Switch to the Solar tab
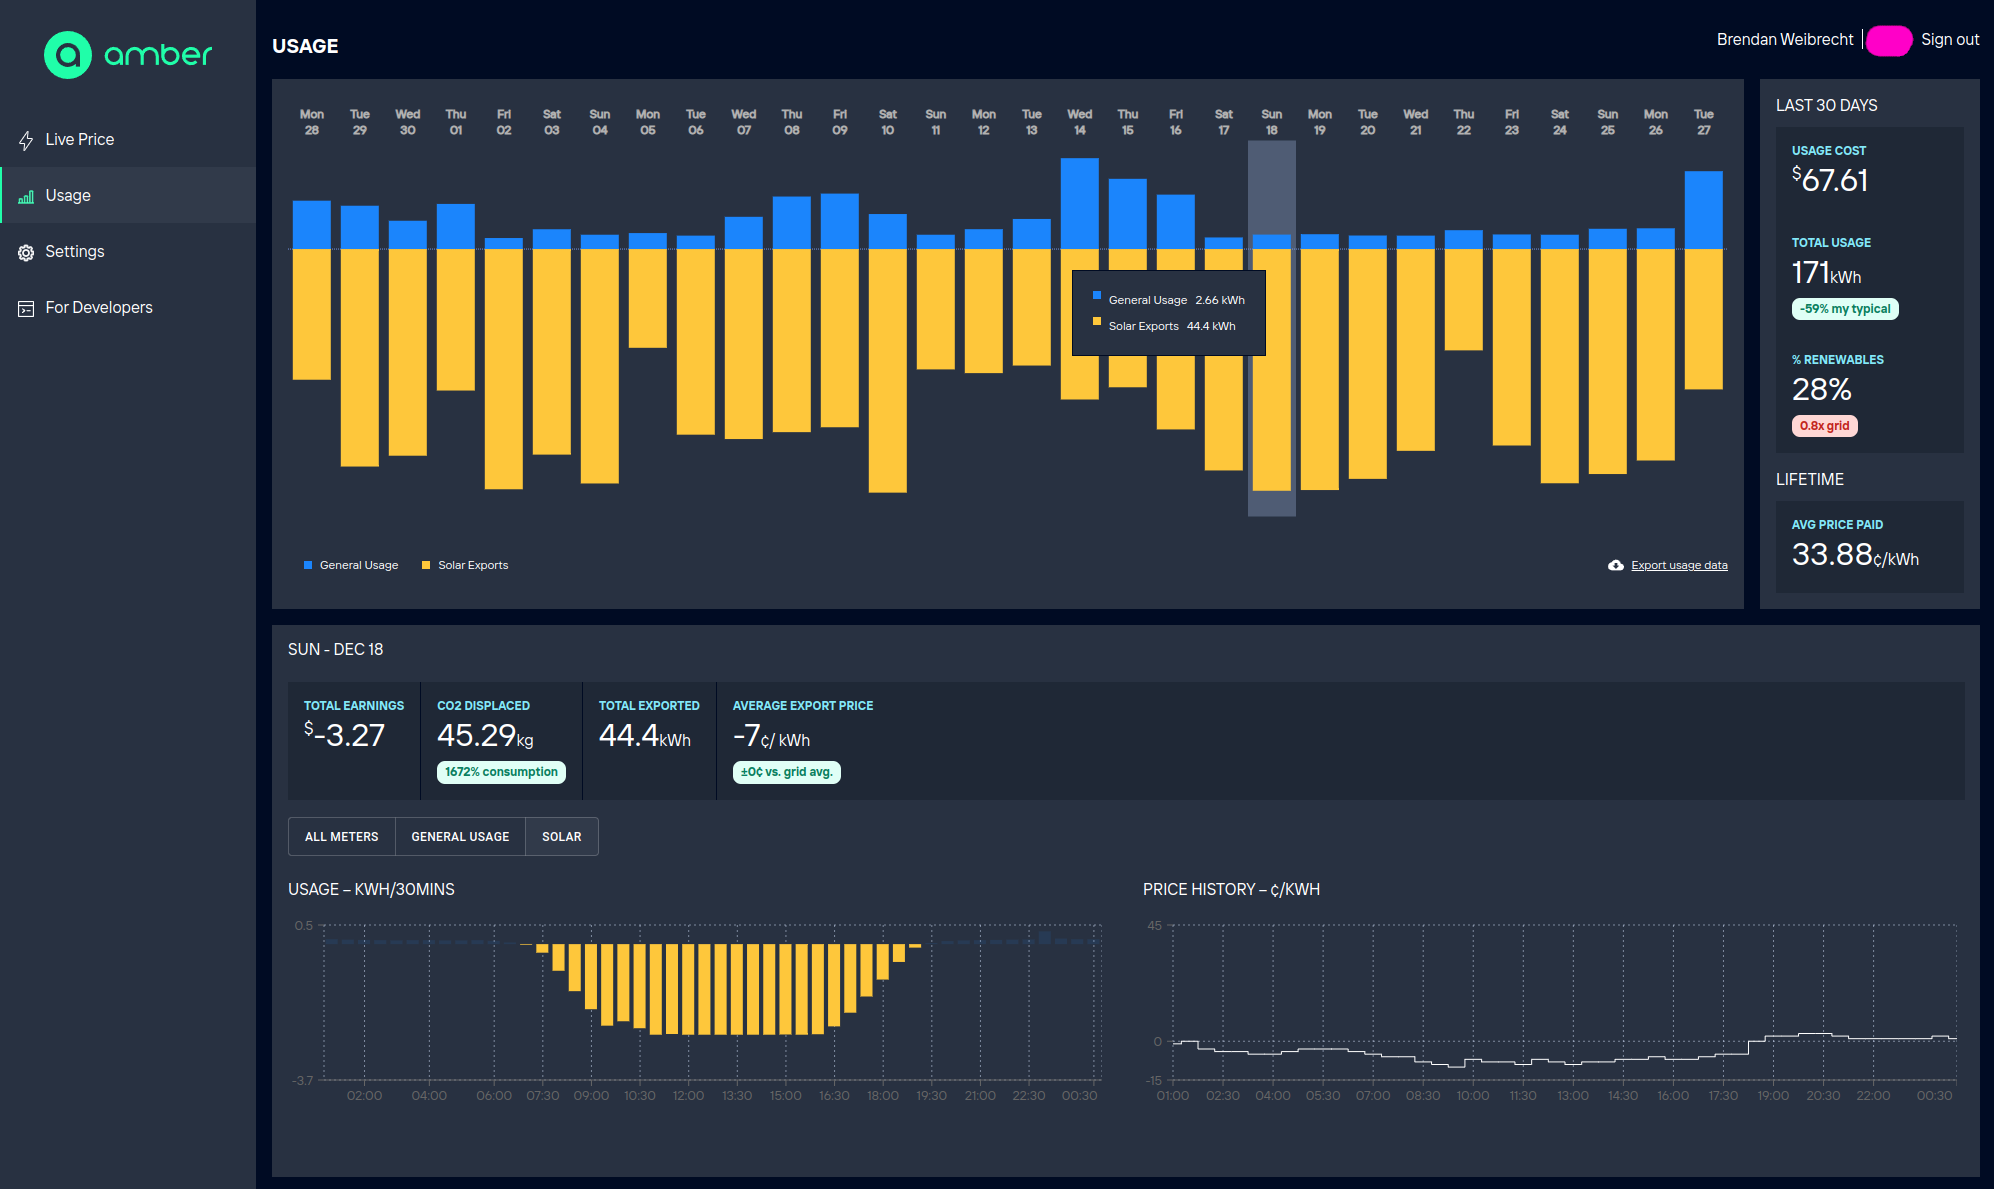The height and width of the screenshot is (1189, 1994). point(561,837)
